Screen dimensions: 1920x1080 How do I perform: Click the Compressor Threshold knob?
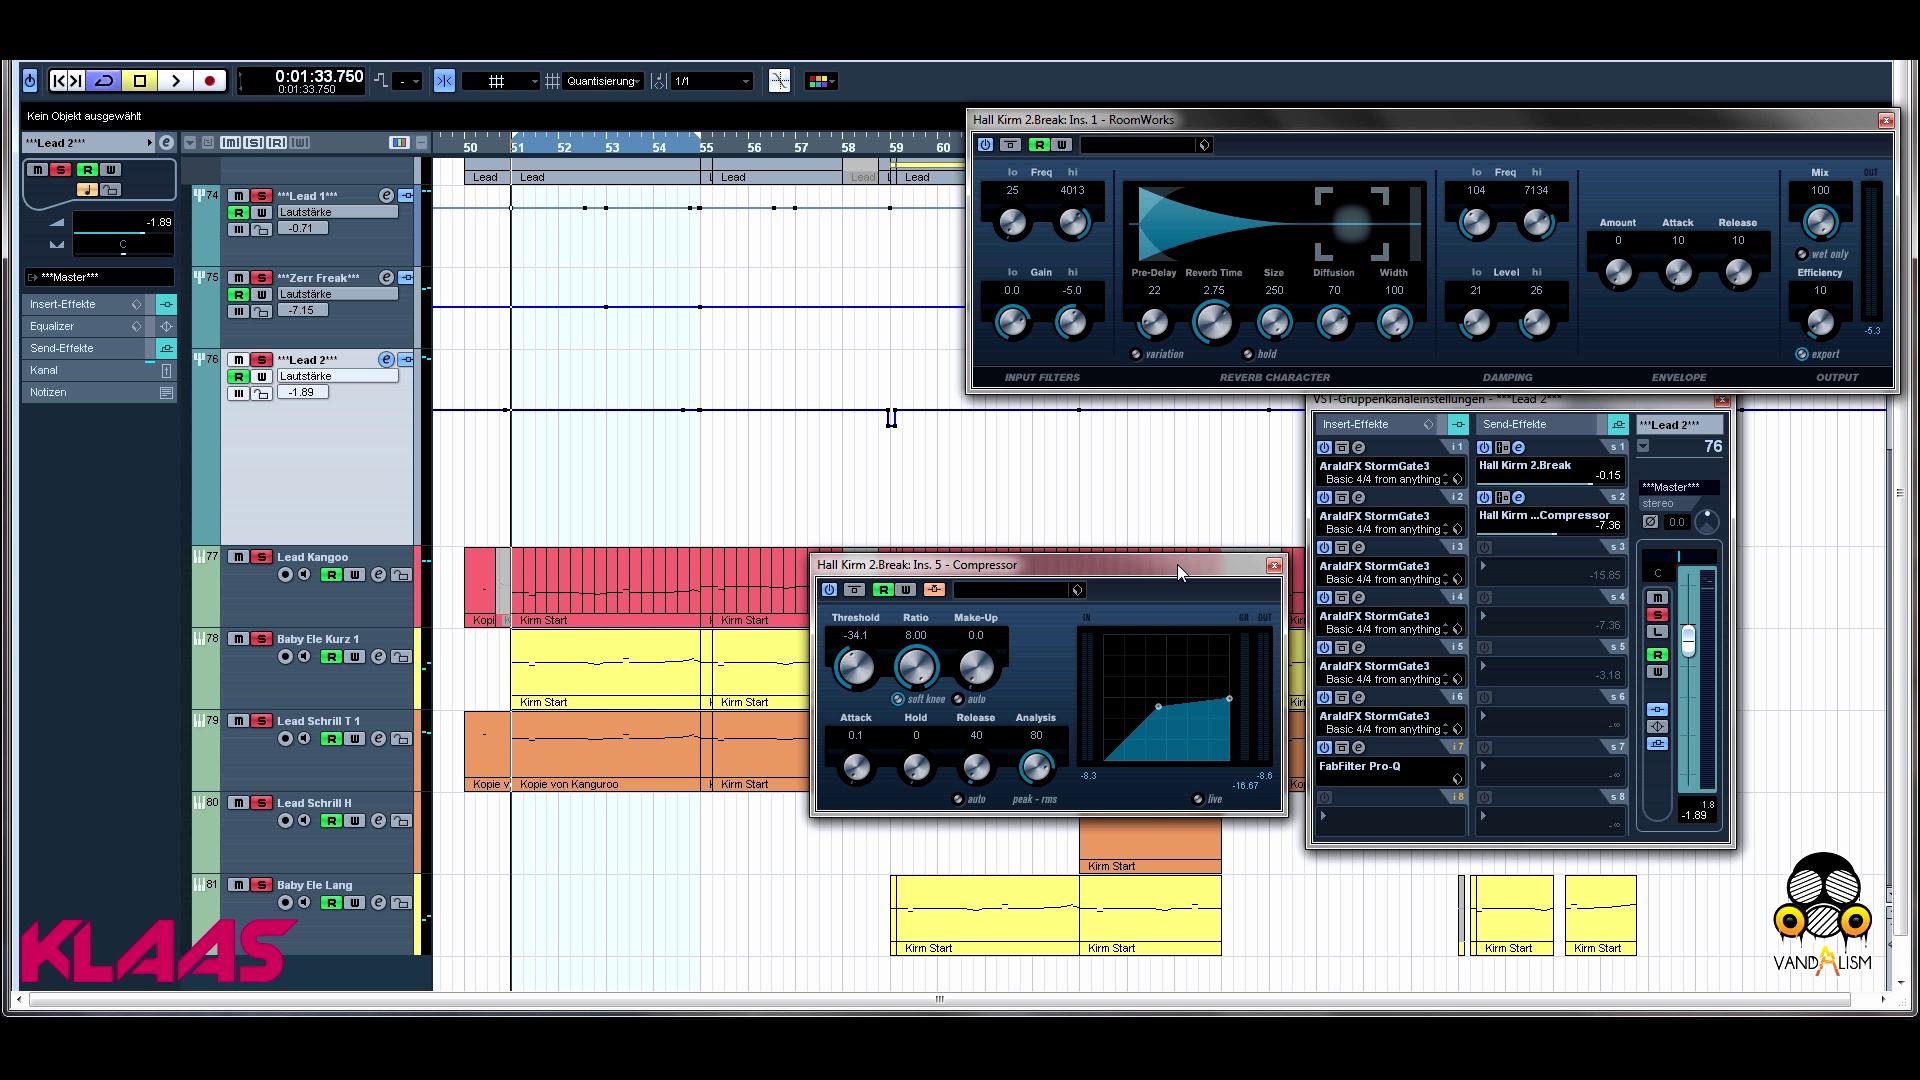(x=855, y=667)
